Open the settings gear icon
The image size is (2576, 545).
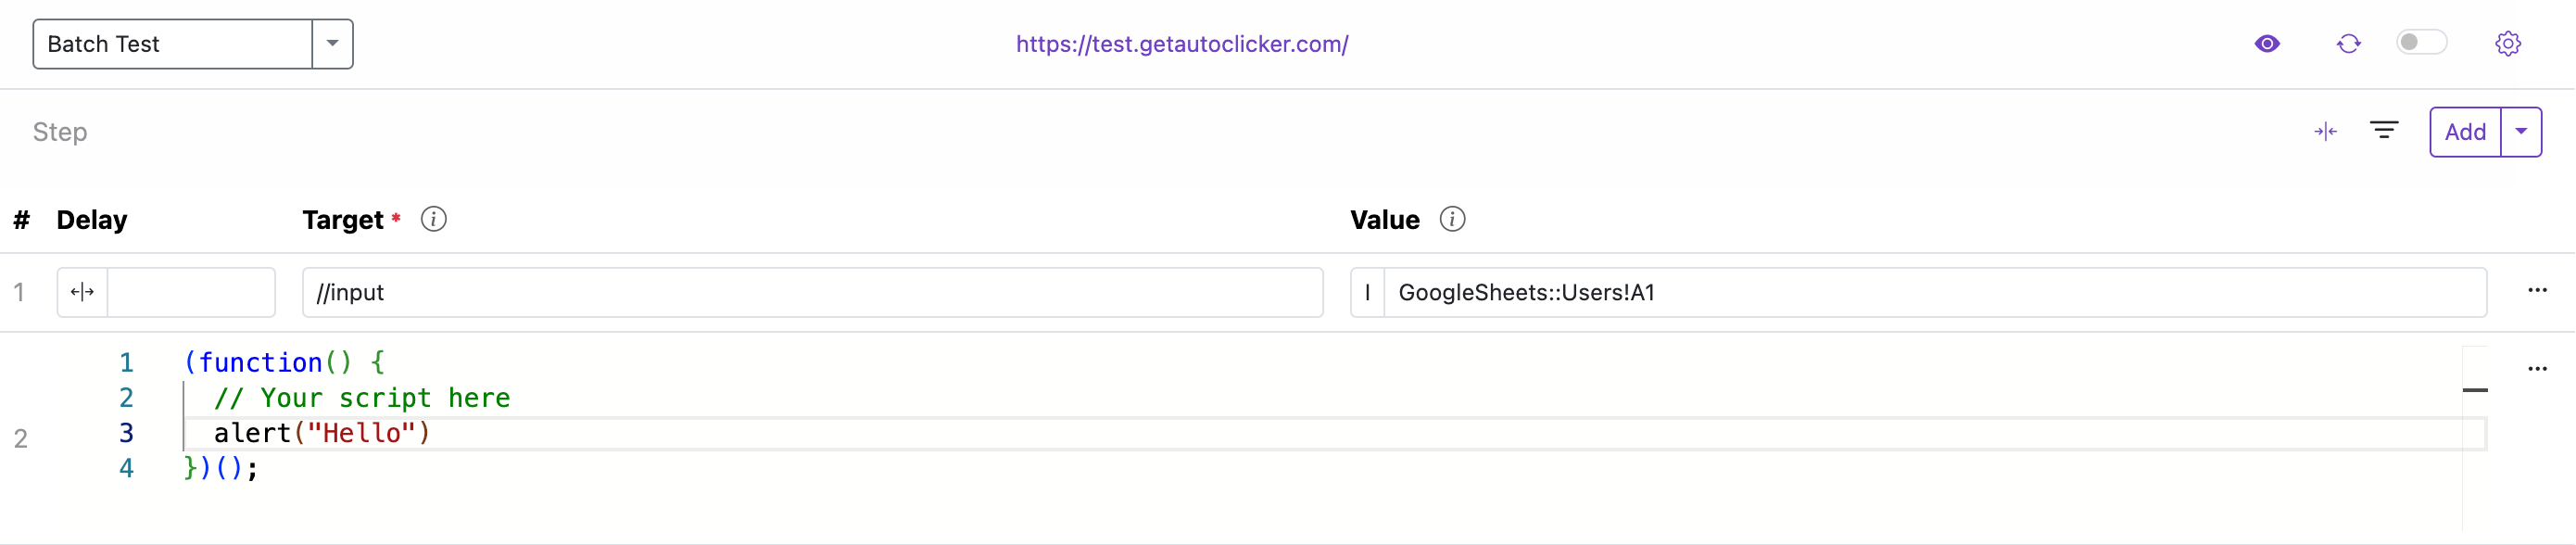tap(2507, 44)
